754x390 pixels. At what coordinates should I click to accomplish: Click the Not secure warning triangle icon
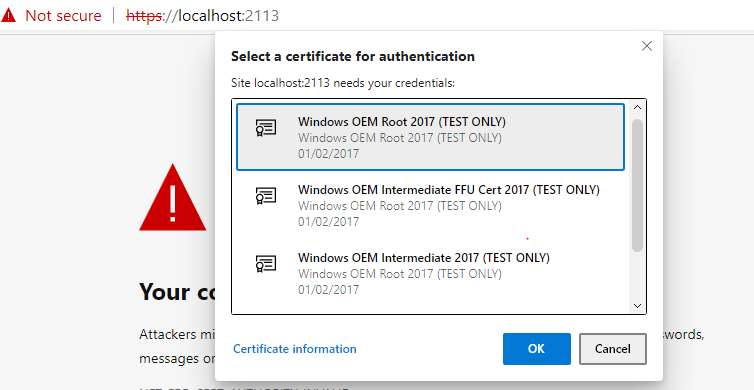click(8, 15)
